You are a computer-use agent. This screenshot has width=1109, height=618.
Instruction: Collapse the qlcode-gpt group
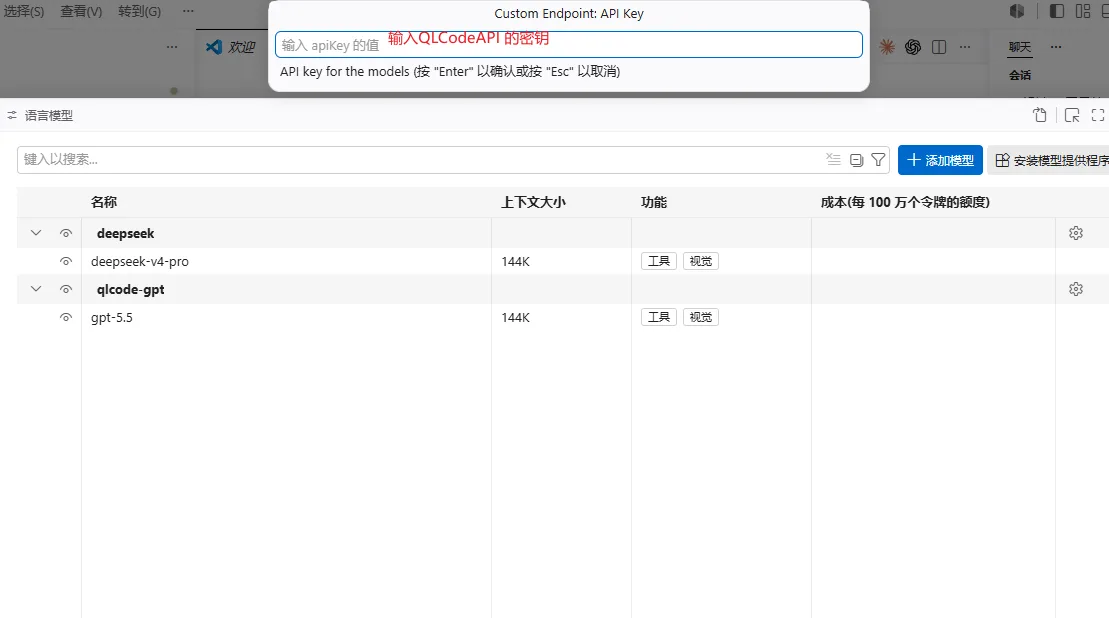tap(36, 288)
